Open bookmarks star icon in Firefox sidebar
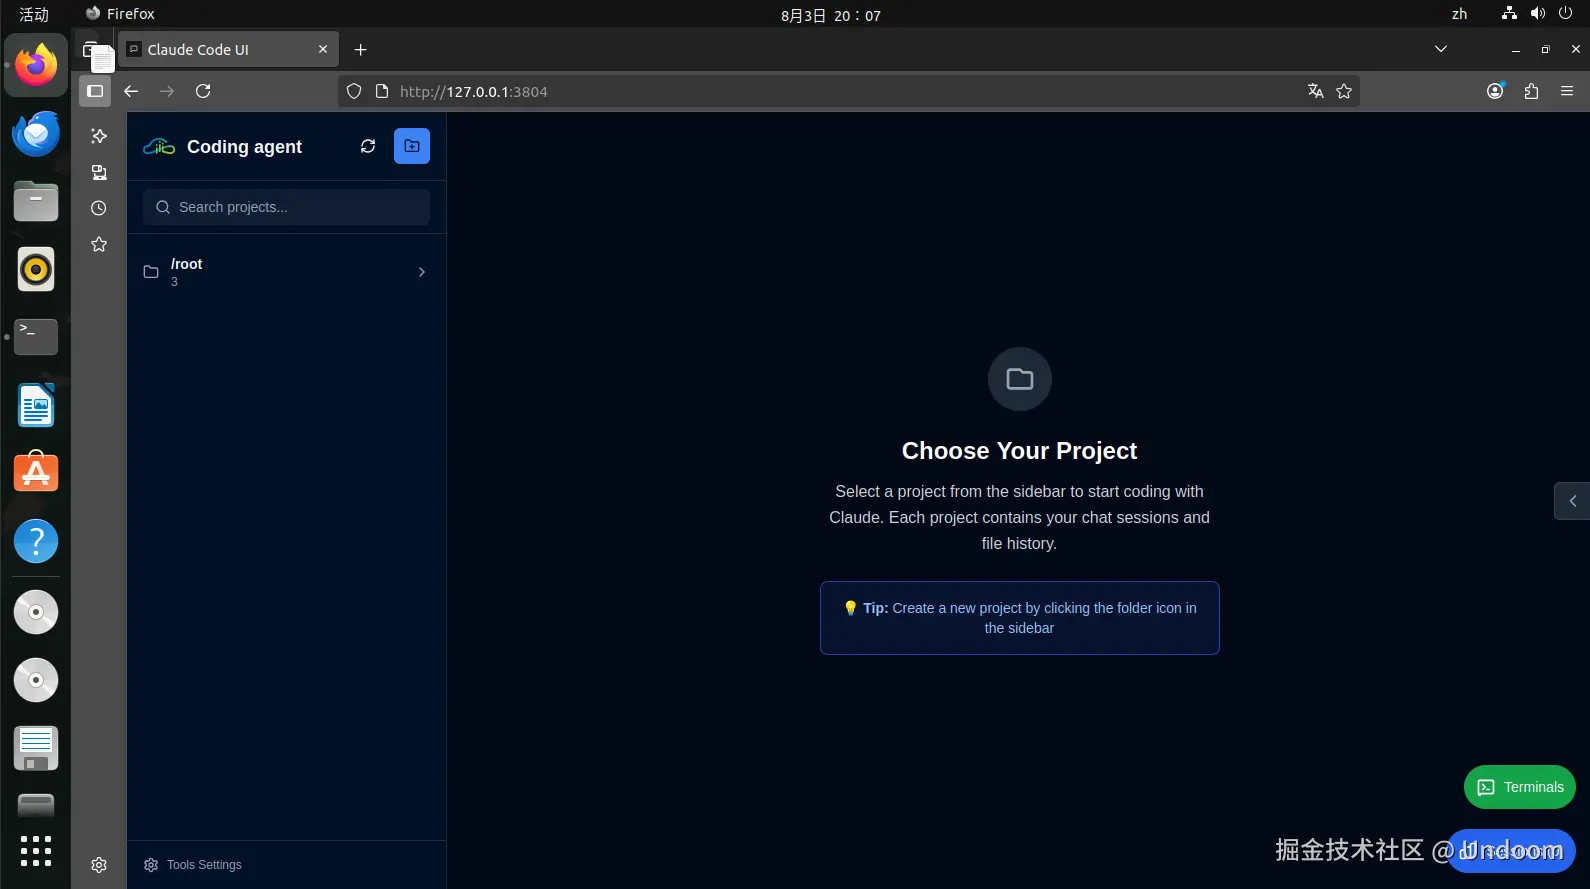Image resolution: width=1590 pixels, height=889 pixels. (x=99, y=244)
